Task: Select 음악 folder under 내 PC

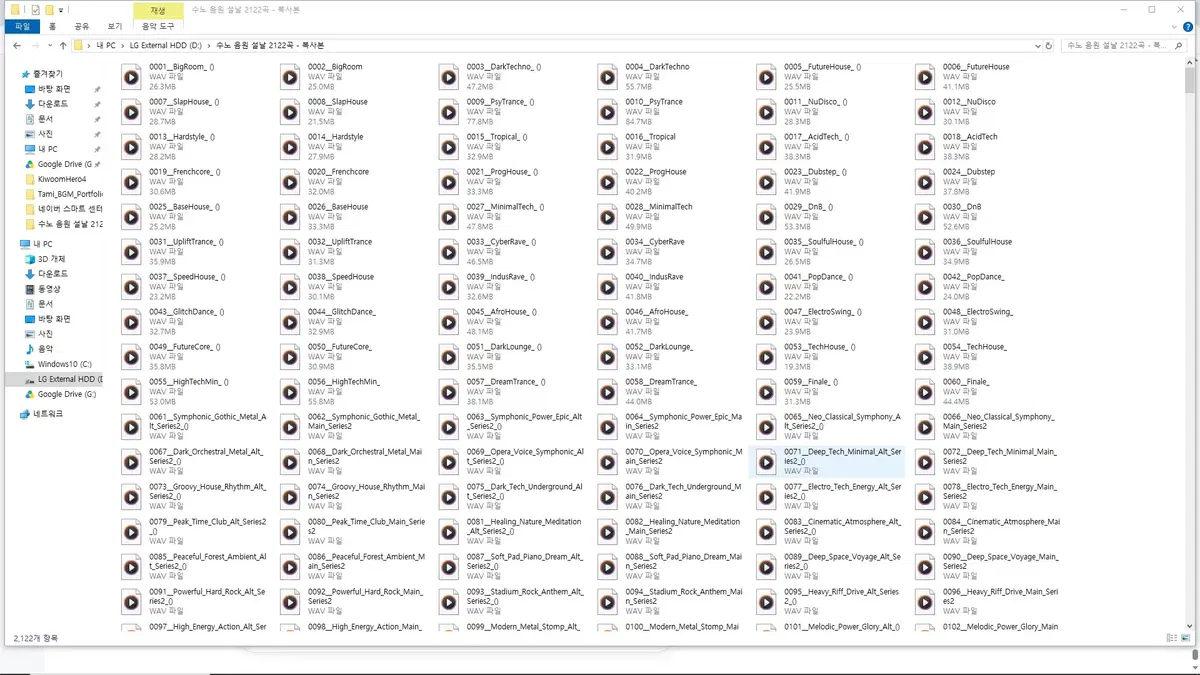Action: point(46,349)
